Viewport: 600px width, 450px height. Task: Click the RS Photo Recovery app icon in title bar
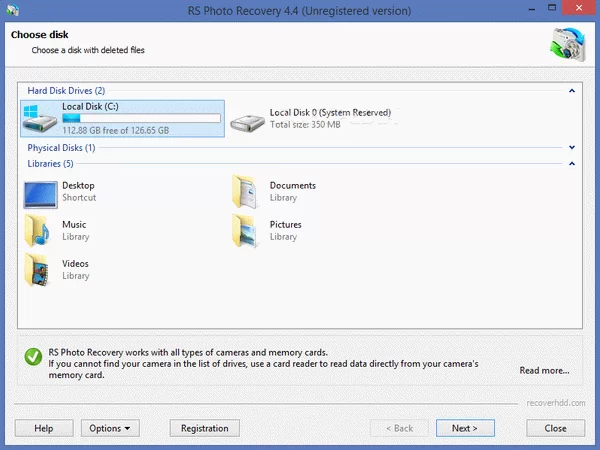pyautogui.click(x=13, y=10)
